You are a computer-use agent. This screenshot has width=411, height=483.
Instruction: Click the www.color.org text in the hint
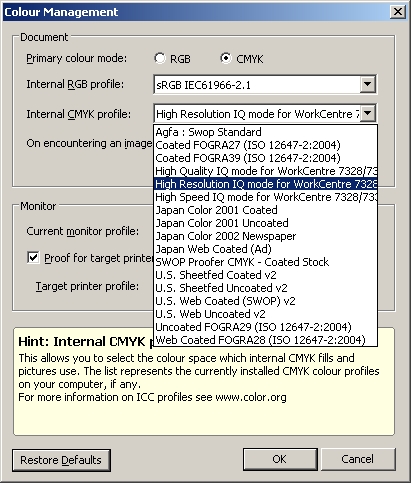pyautogui.click(x=251, y=397)
